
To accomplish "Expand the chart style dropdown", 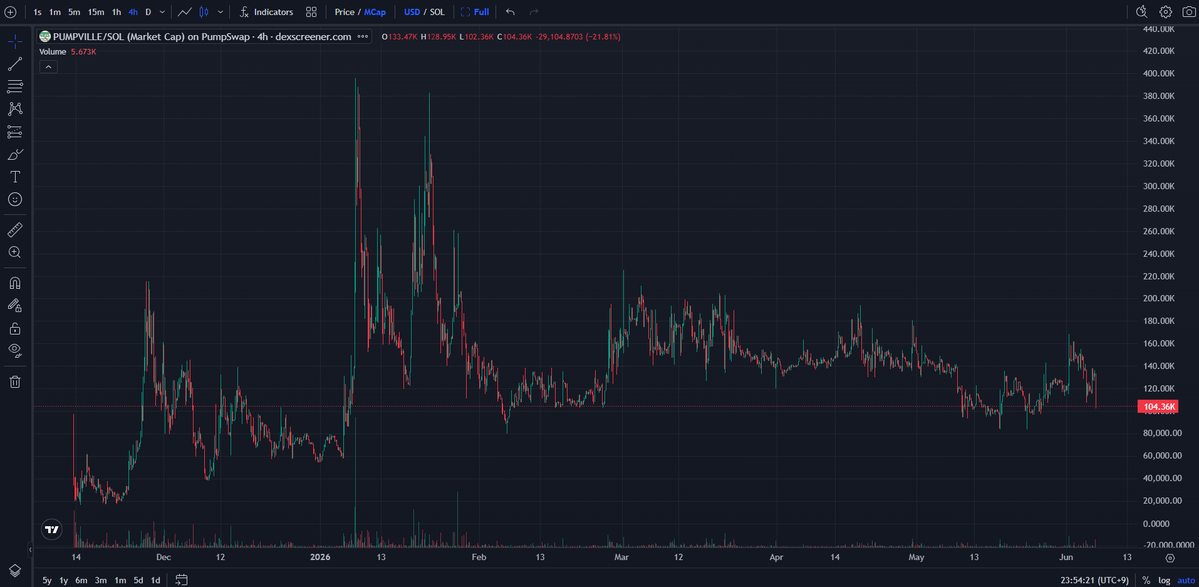I will [x=221, y=12].
